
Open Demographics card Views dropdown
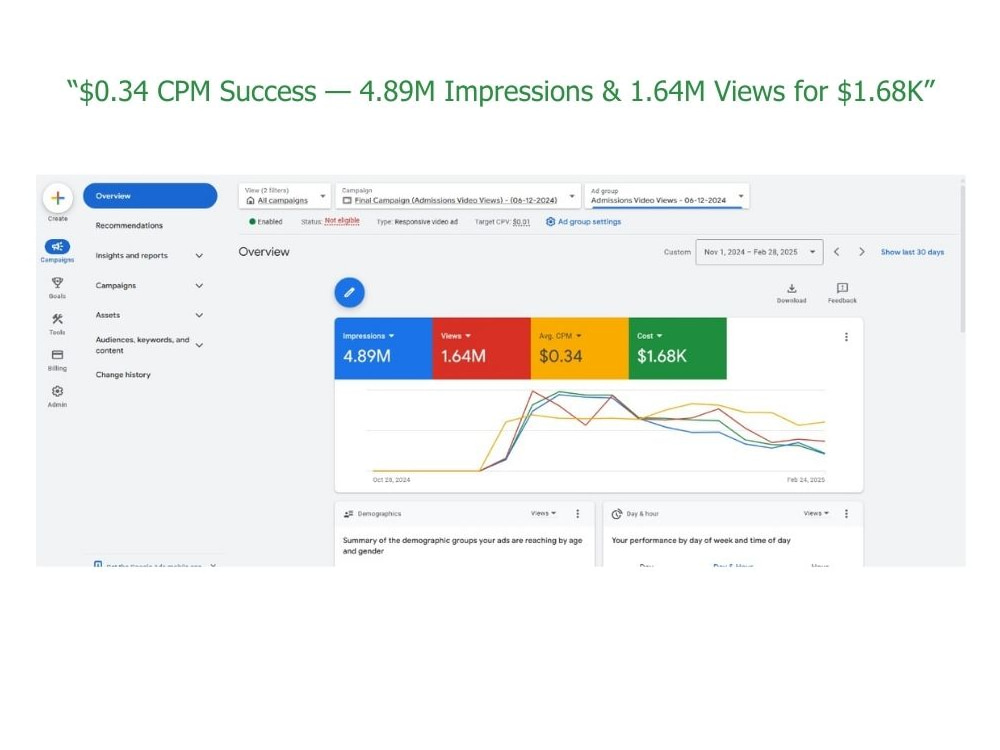pos(543,513)
